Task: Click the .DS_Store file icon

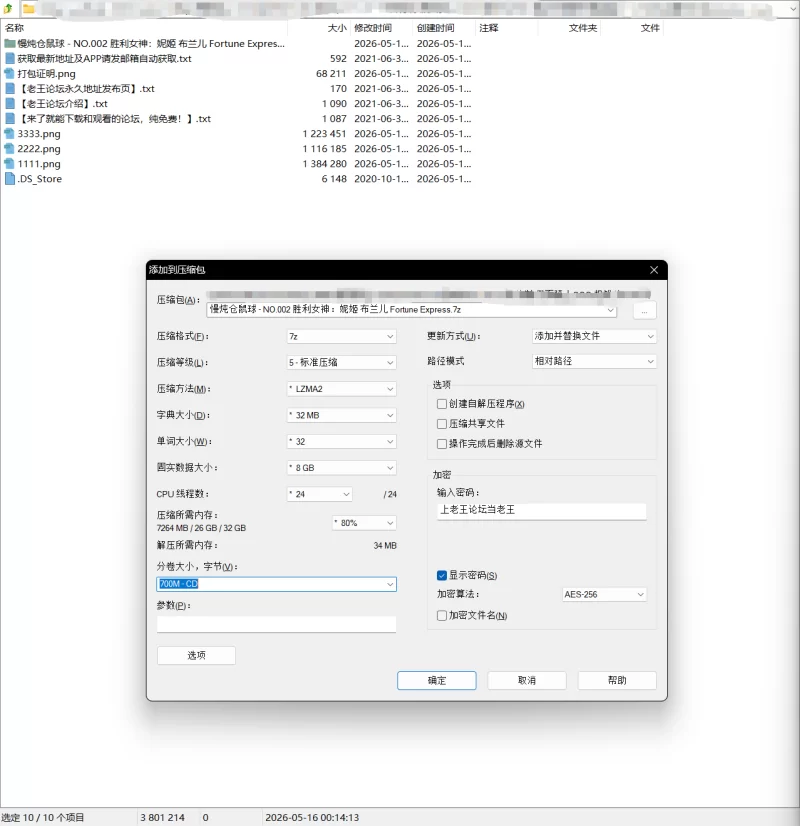Action: click(9, 179)
